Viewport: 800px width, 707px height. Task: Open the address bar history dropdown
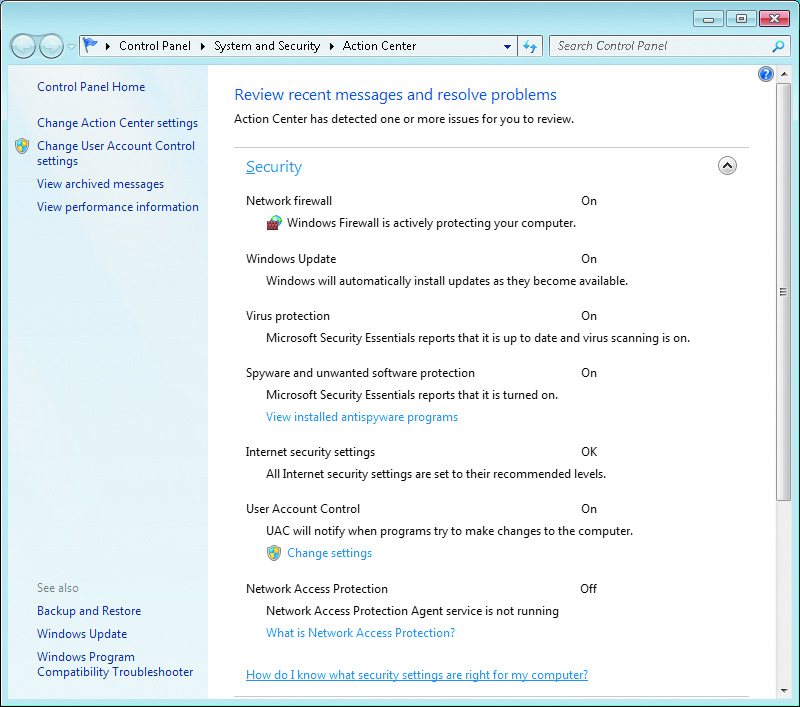click(507, 46)
